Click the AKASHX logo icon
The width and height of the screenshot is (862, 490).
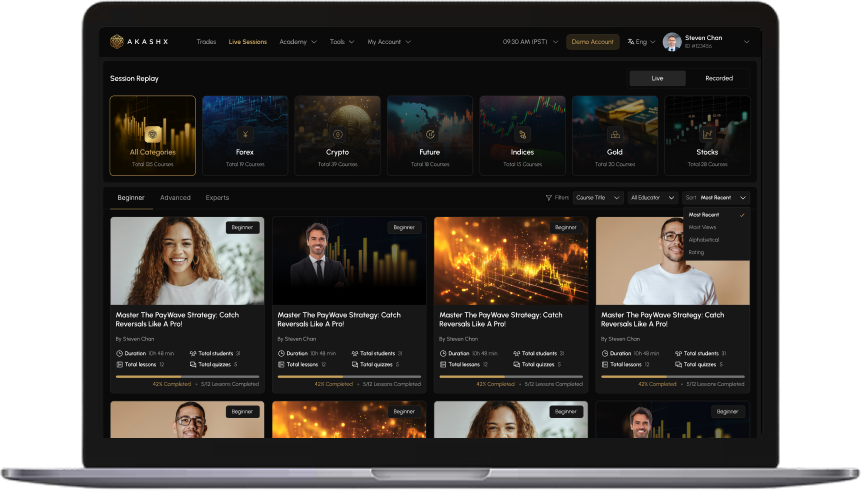point(117,42)
